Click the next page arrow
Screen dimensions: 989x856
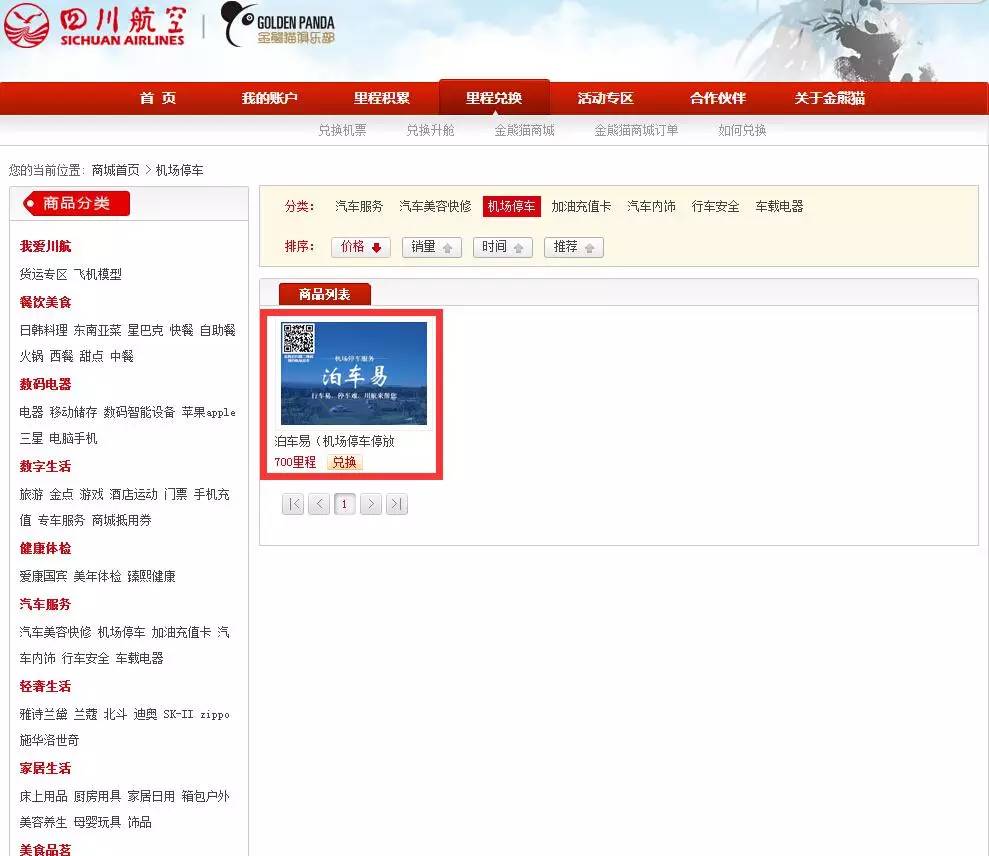pyautogui.click(x=370, y=504)
